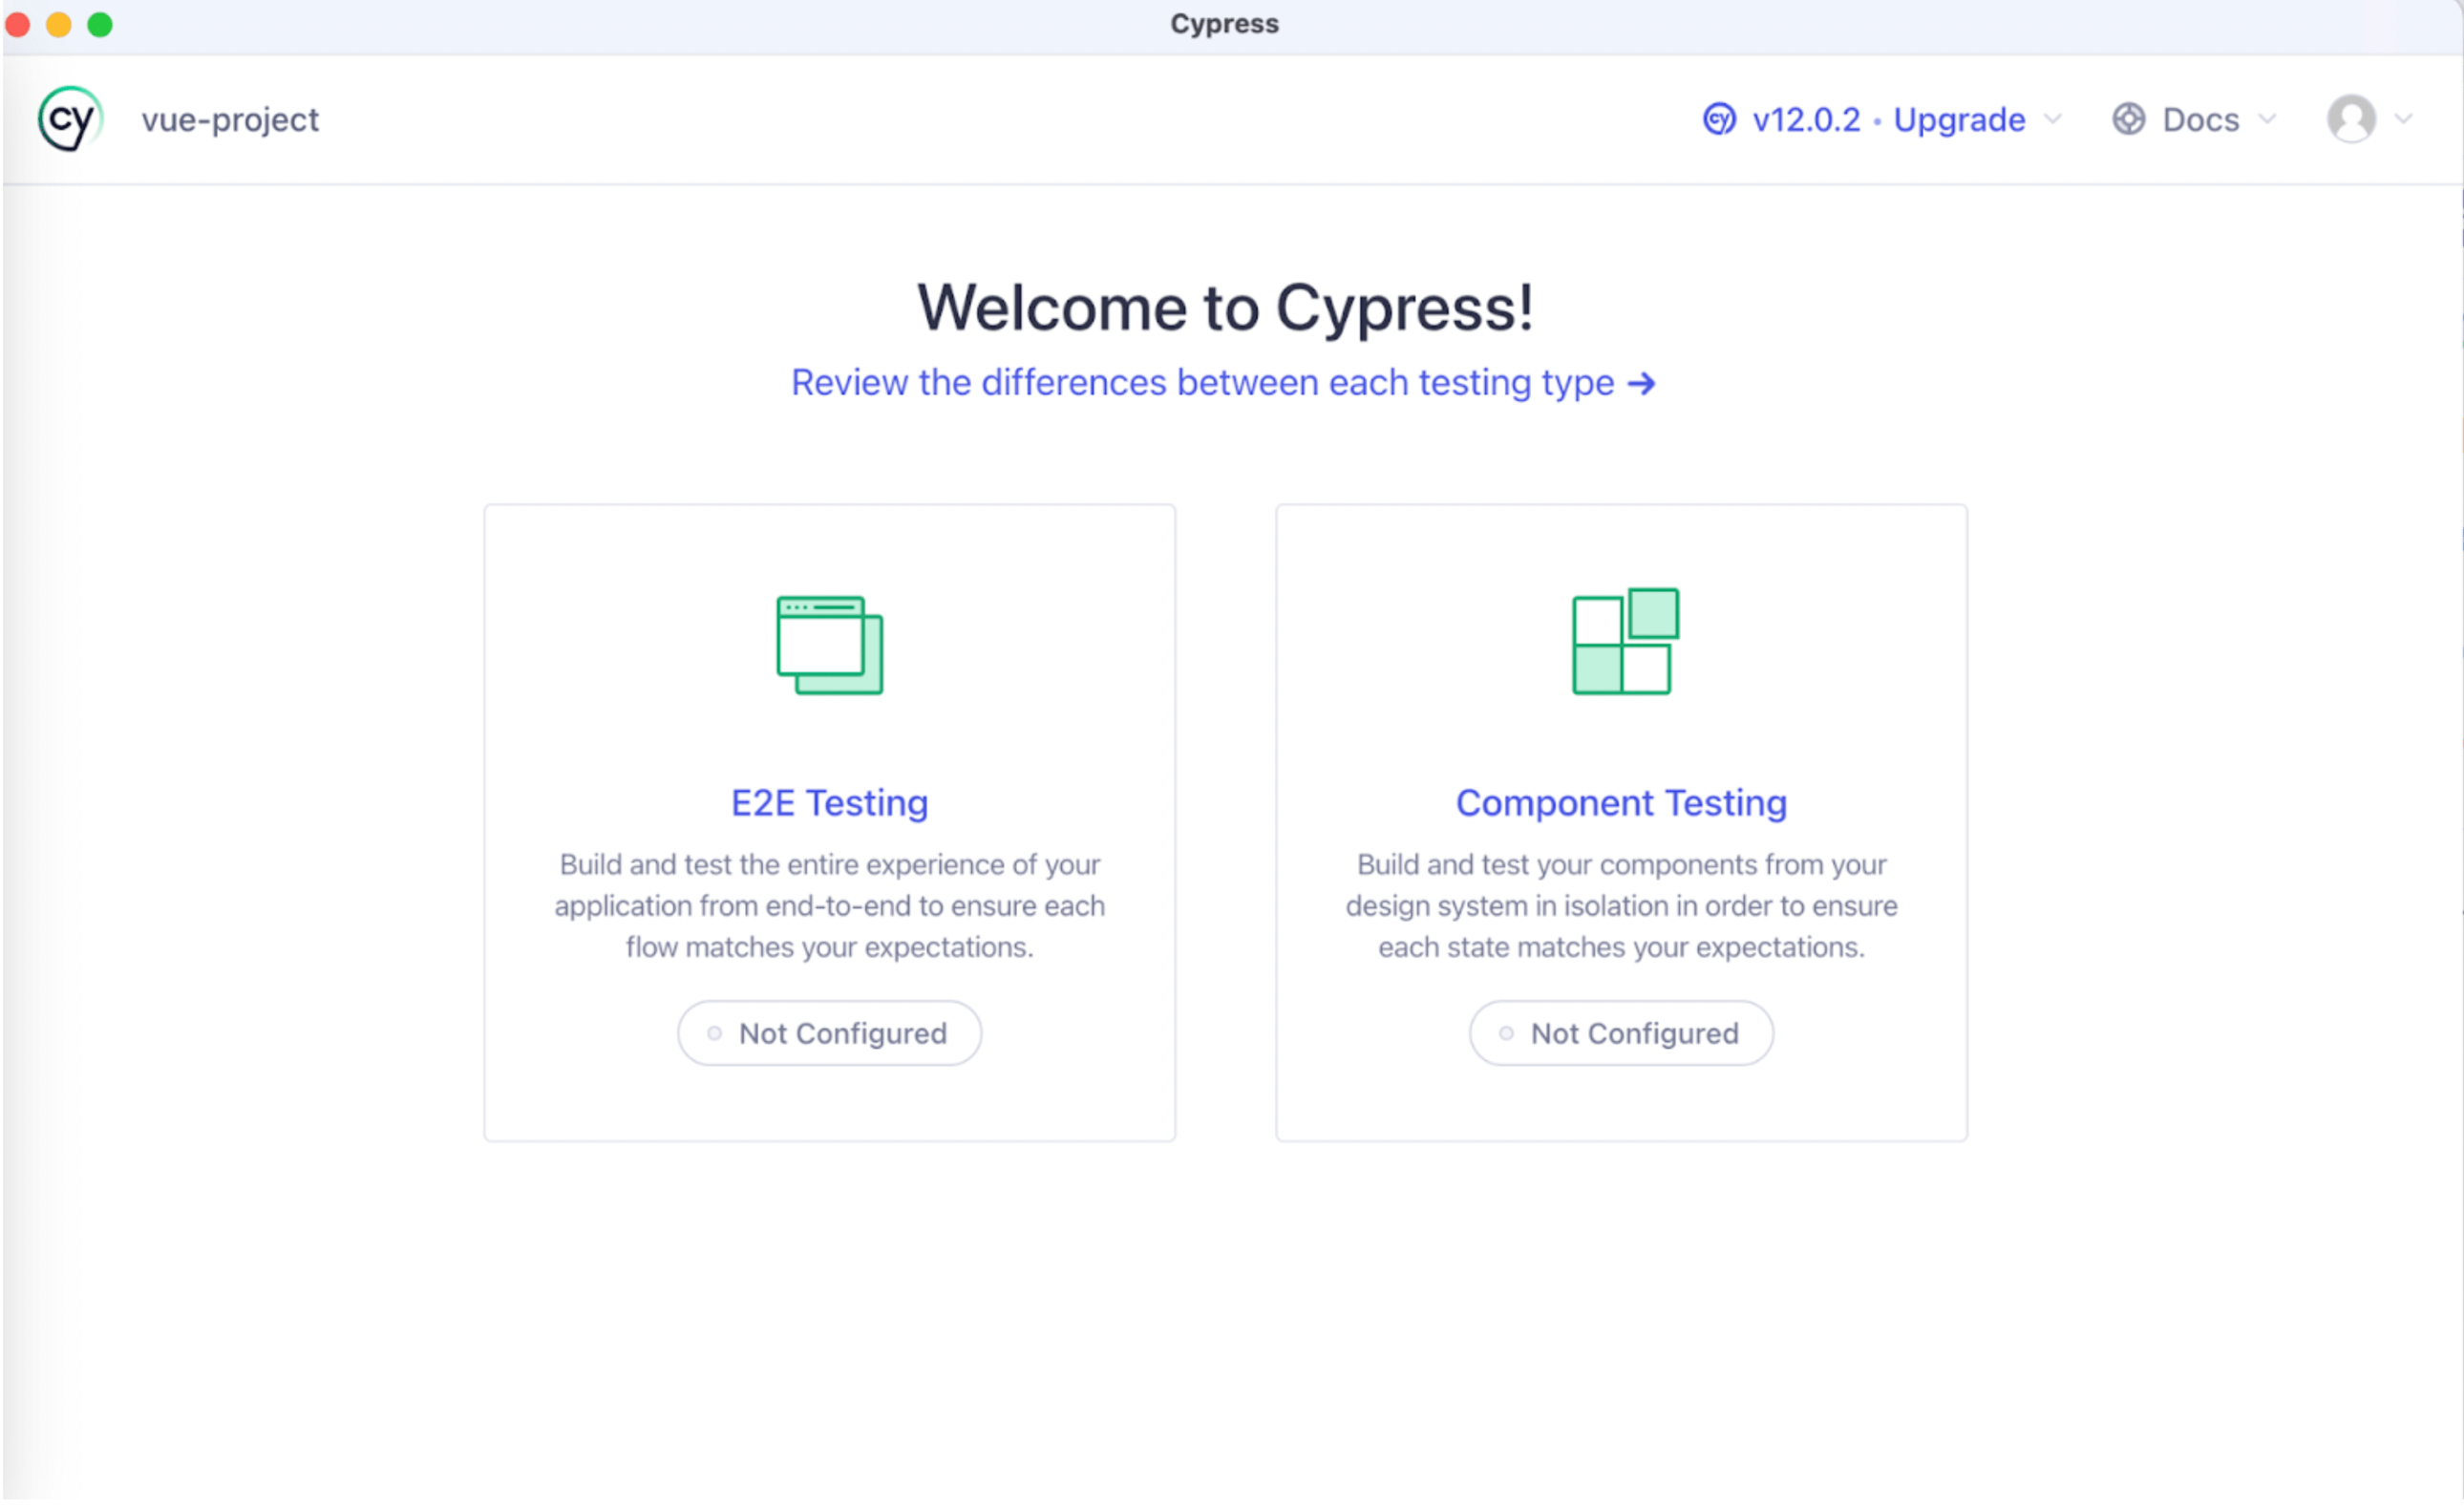
Task: Select the Component Testing grid icon
Action: pyautogui.click(x=1620, y=643)
